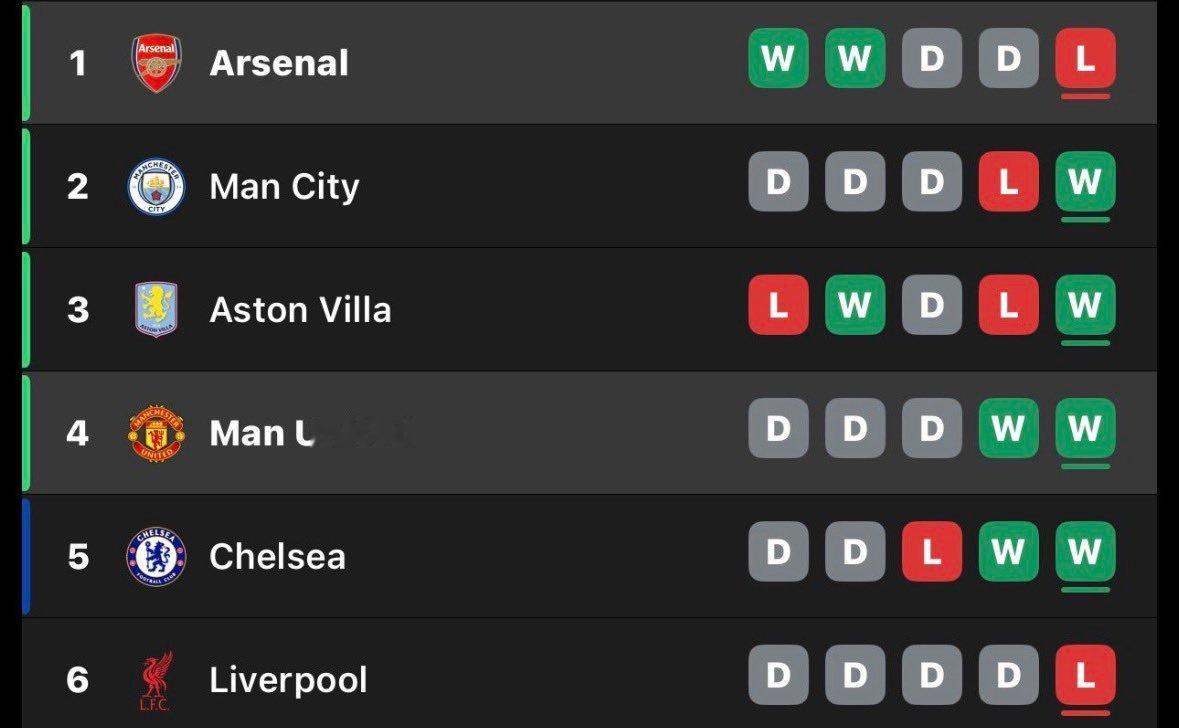Screen dimensions: 1179x728
Task: Open the Aston Villa team name
Action: (x=300, y=310)
